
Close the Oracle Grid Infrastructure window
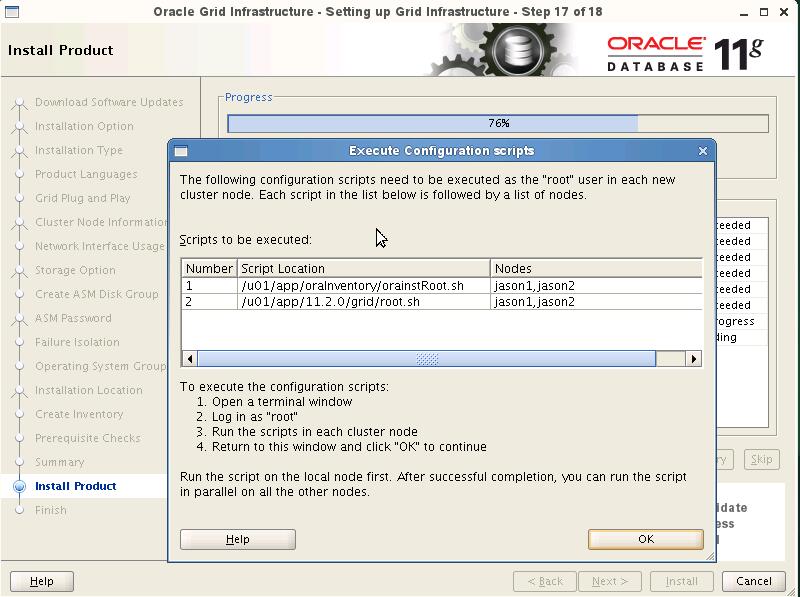[x=784, y=12]
